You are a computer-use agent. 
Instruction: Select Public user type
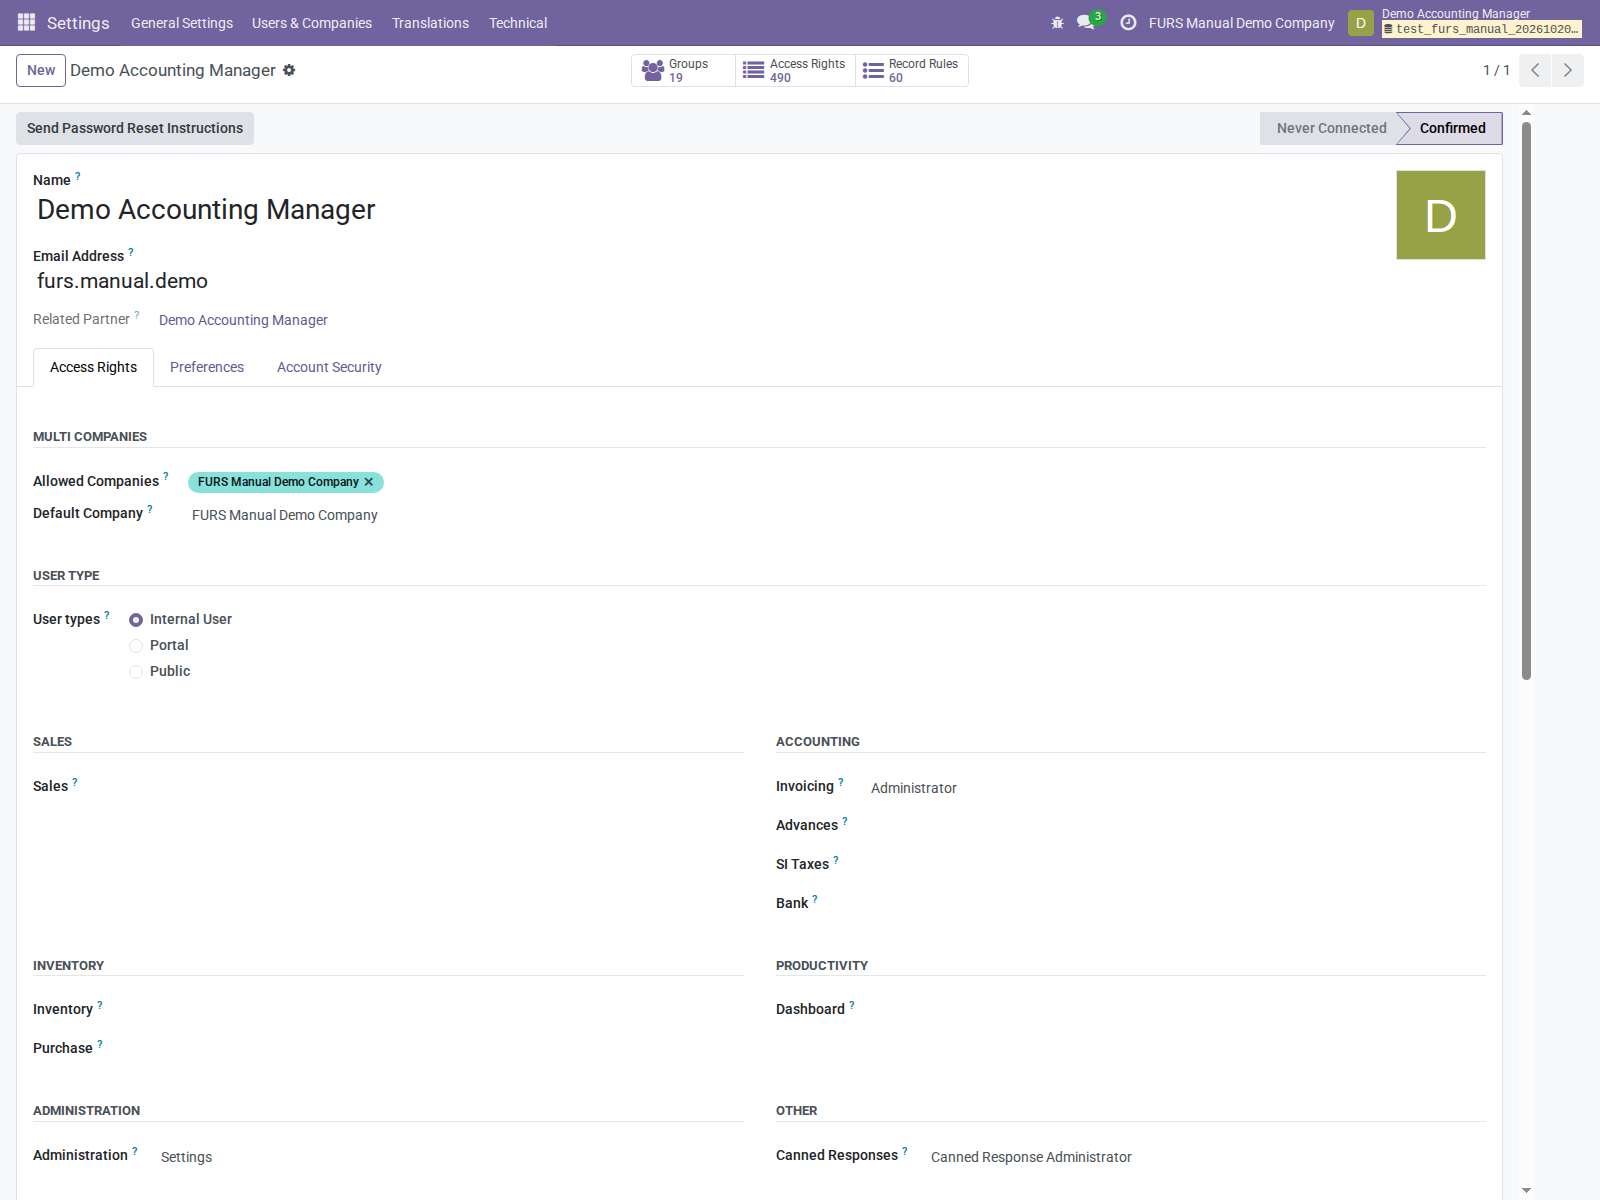tap(136, 672)
